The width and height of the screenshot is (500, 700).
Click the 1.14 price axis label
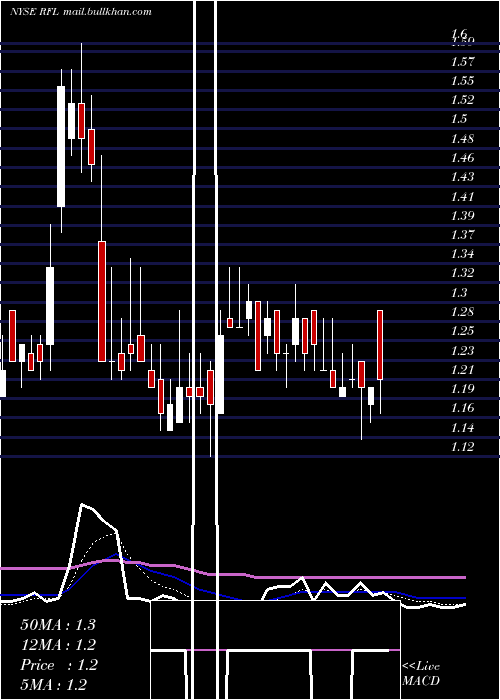point(462,428)
